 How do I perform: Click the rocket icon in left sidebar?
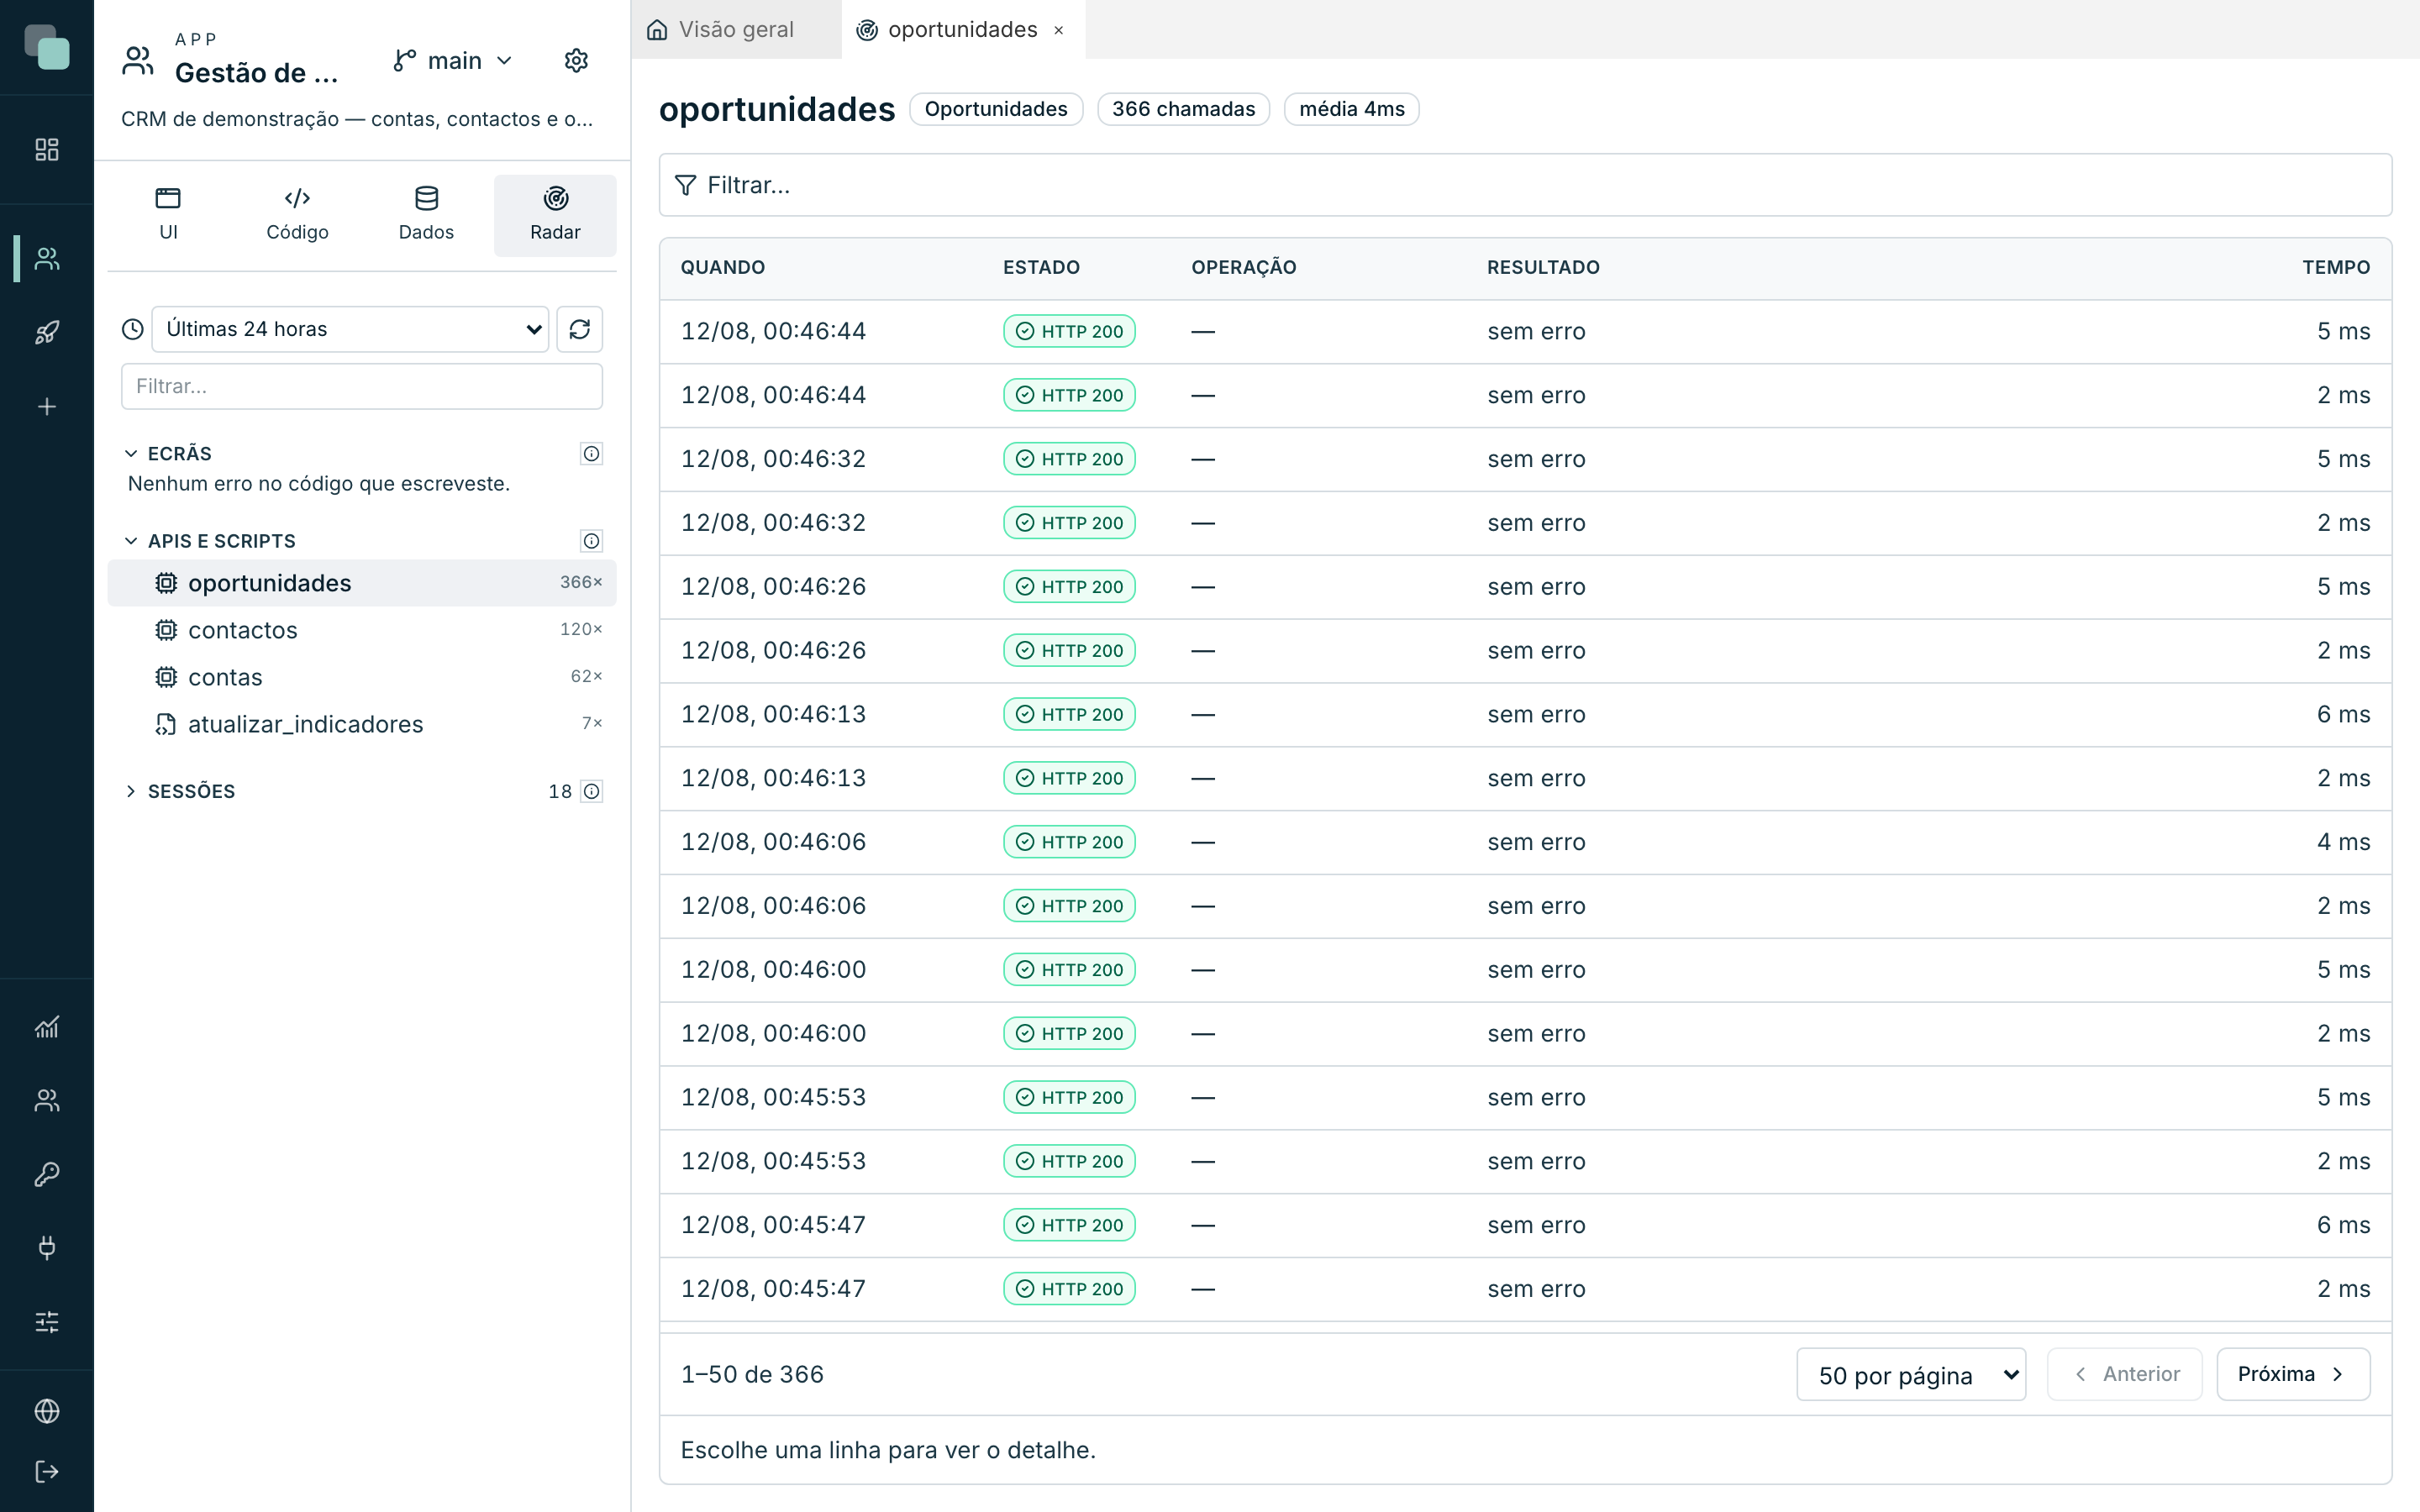click(x=47, y=332)
